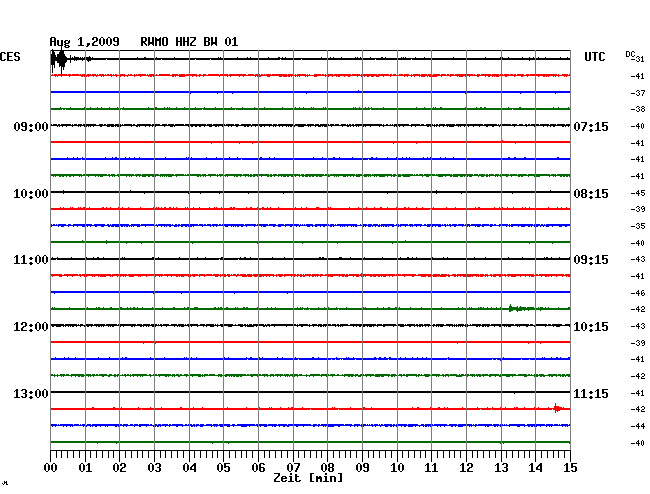Click the '10:15' UTC time label

coord(591,327)
